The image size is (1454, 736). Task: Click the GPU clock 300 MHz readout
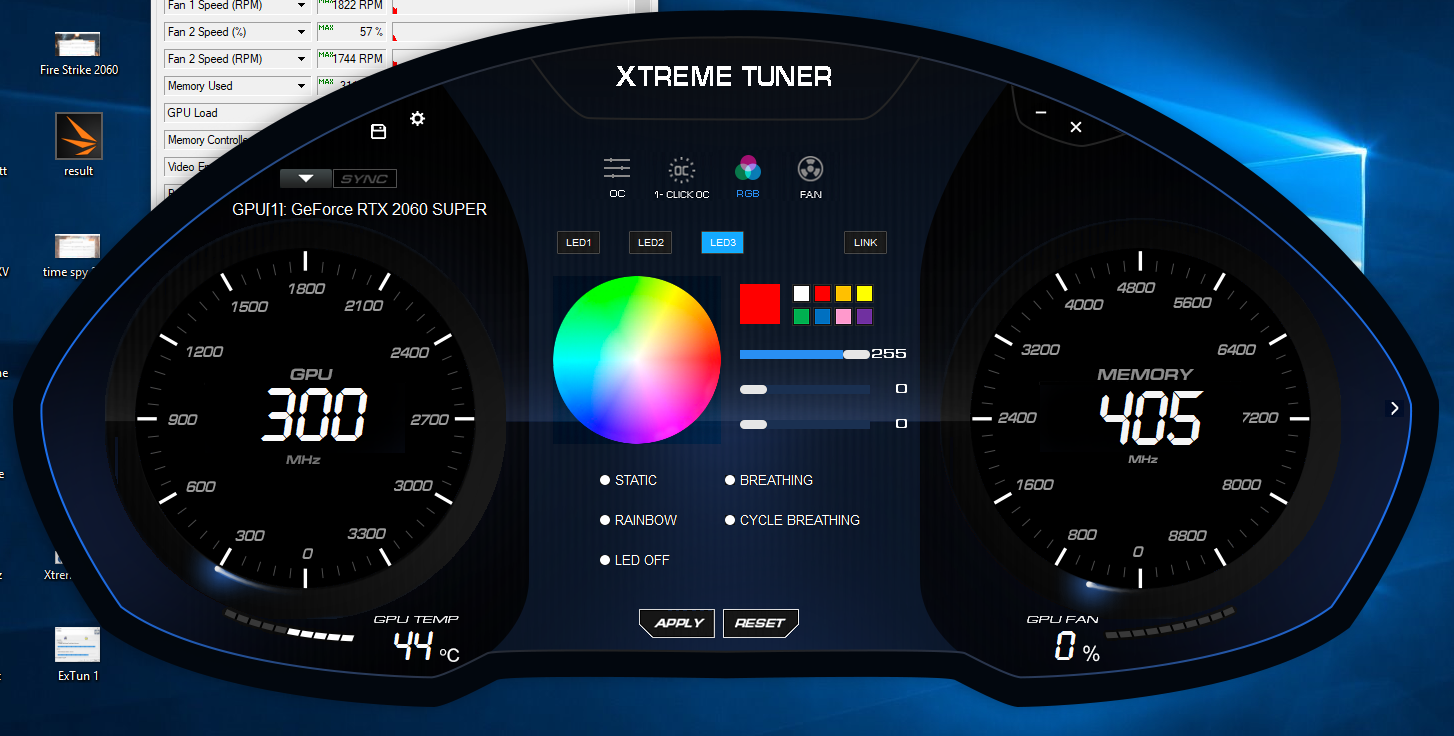click(x=315, y=415)
